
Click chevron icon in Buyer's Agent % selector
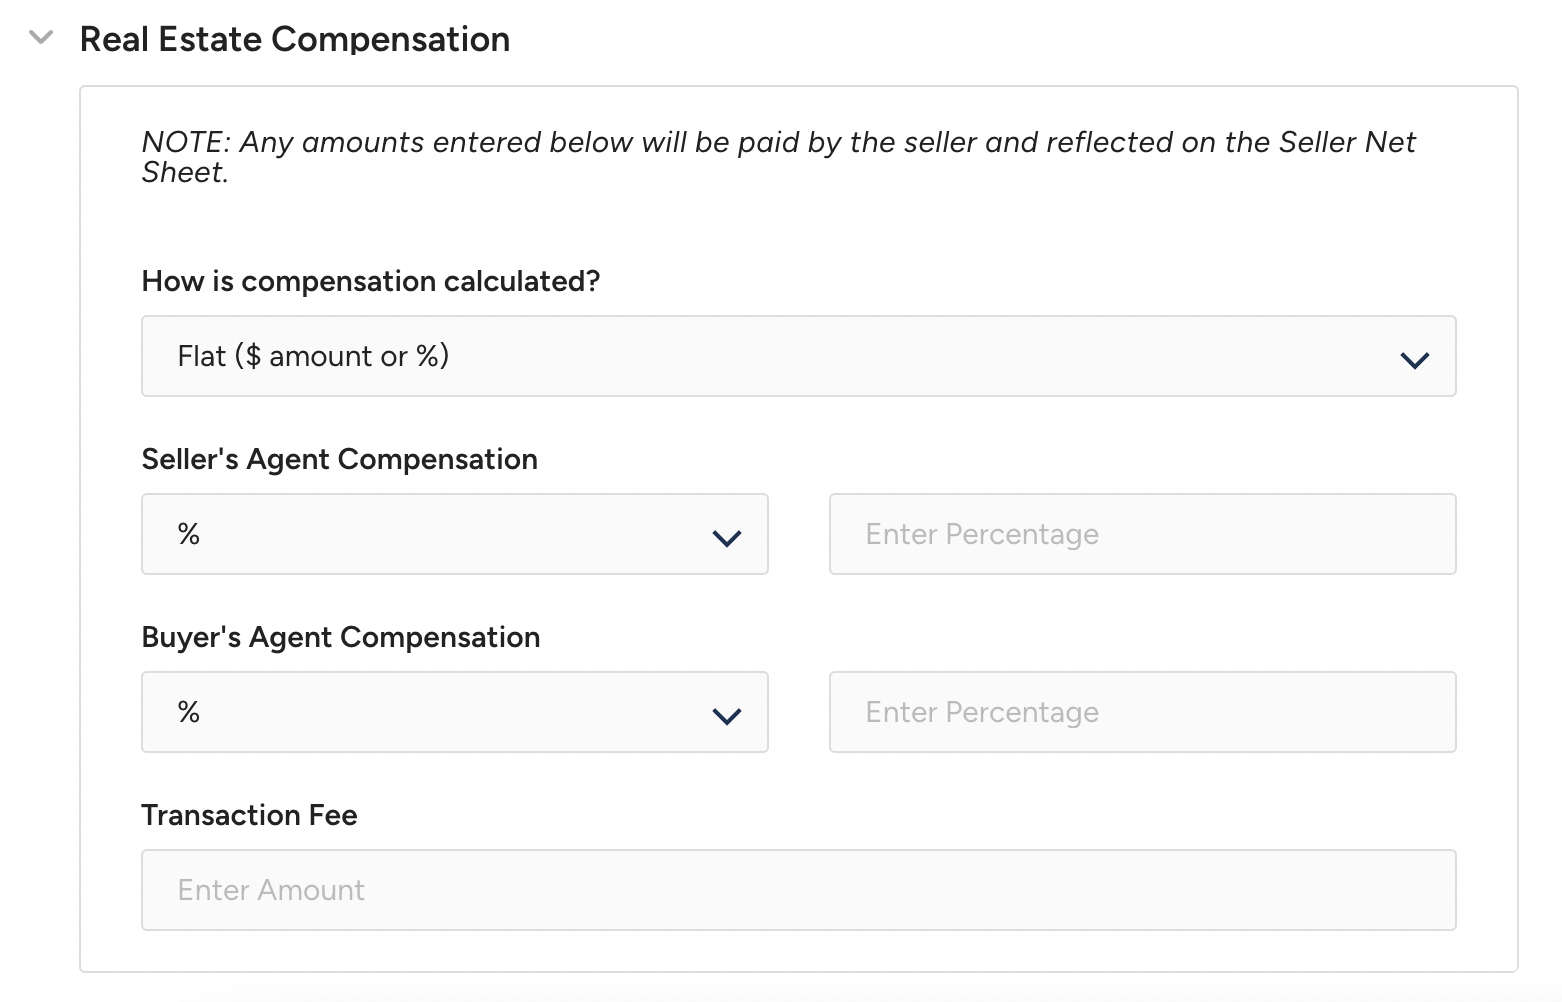[x=726, y=716]
